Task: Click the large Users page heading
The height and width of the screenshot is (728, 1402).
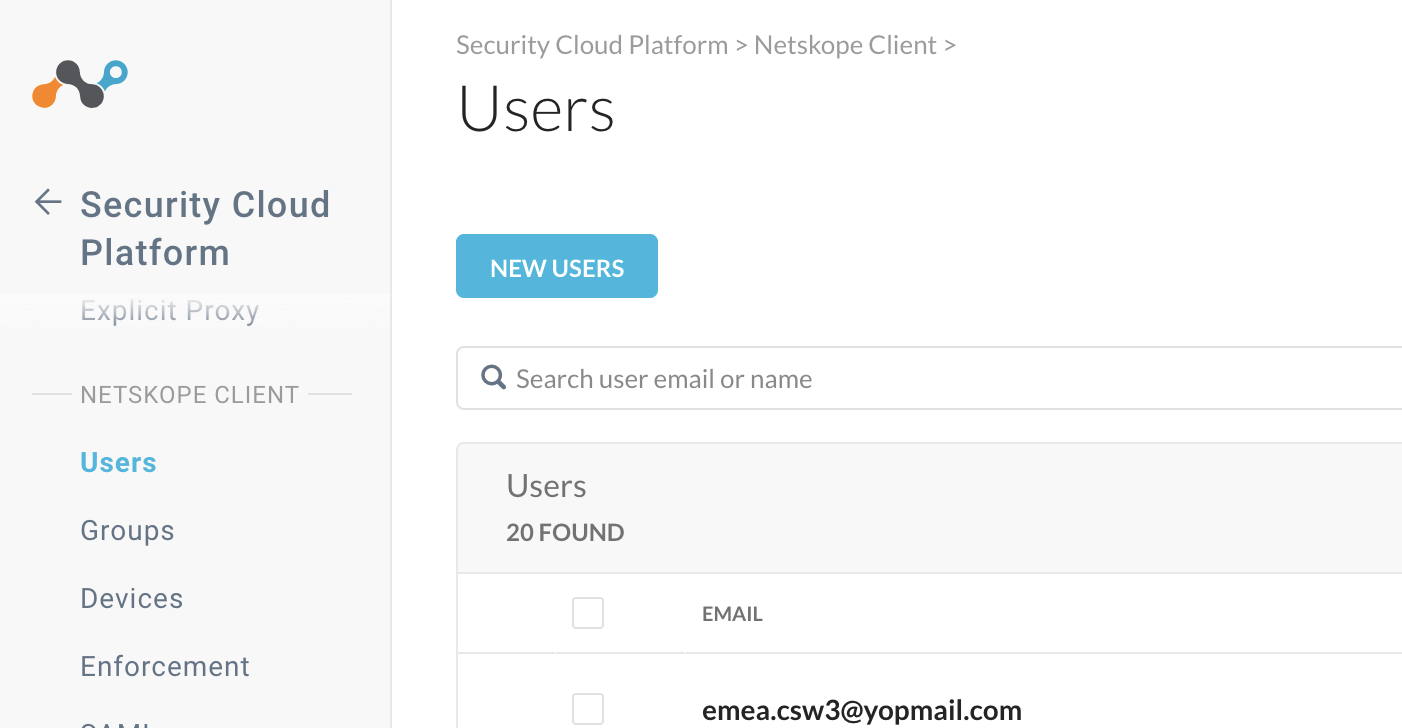Action: click(x=536, y=110)
